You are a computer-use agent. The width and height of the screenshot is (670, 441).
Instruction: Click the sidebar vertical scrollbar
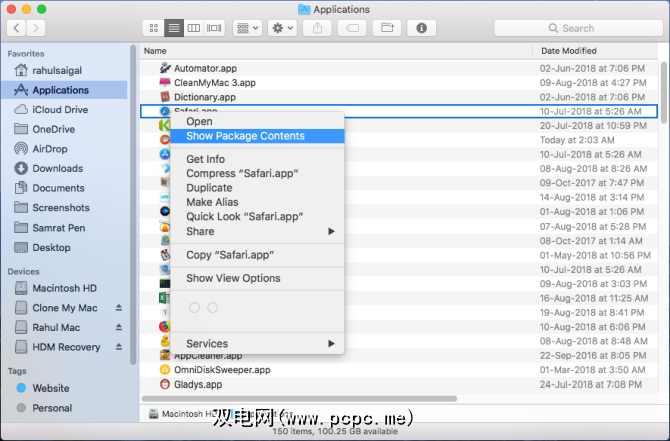(133, 205)
